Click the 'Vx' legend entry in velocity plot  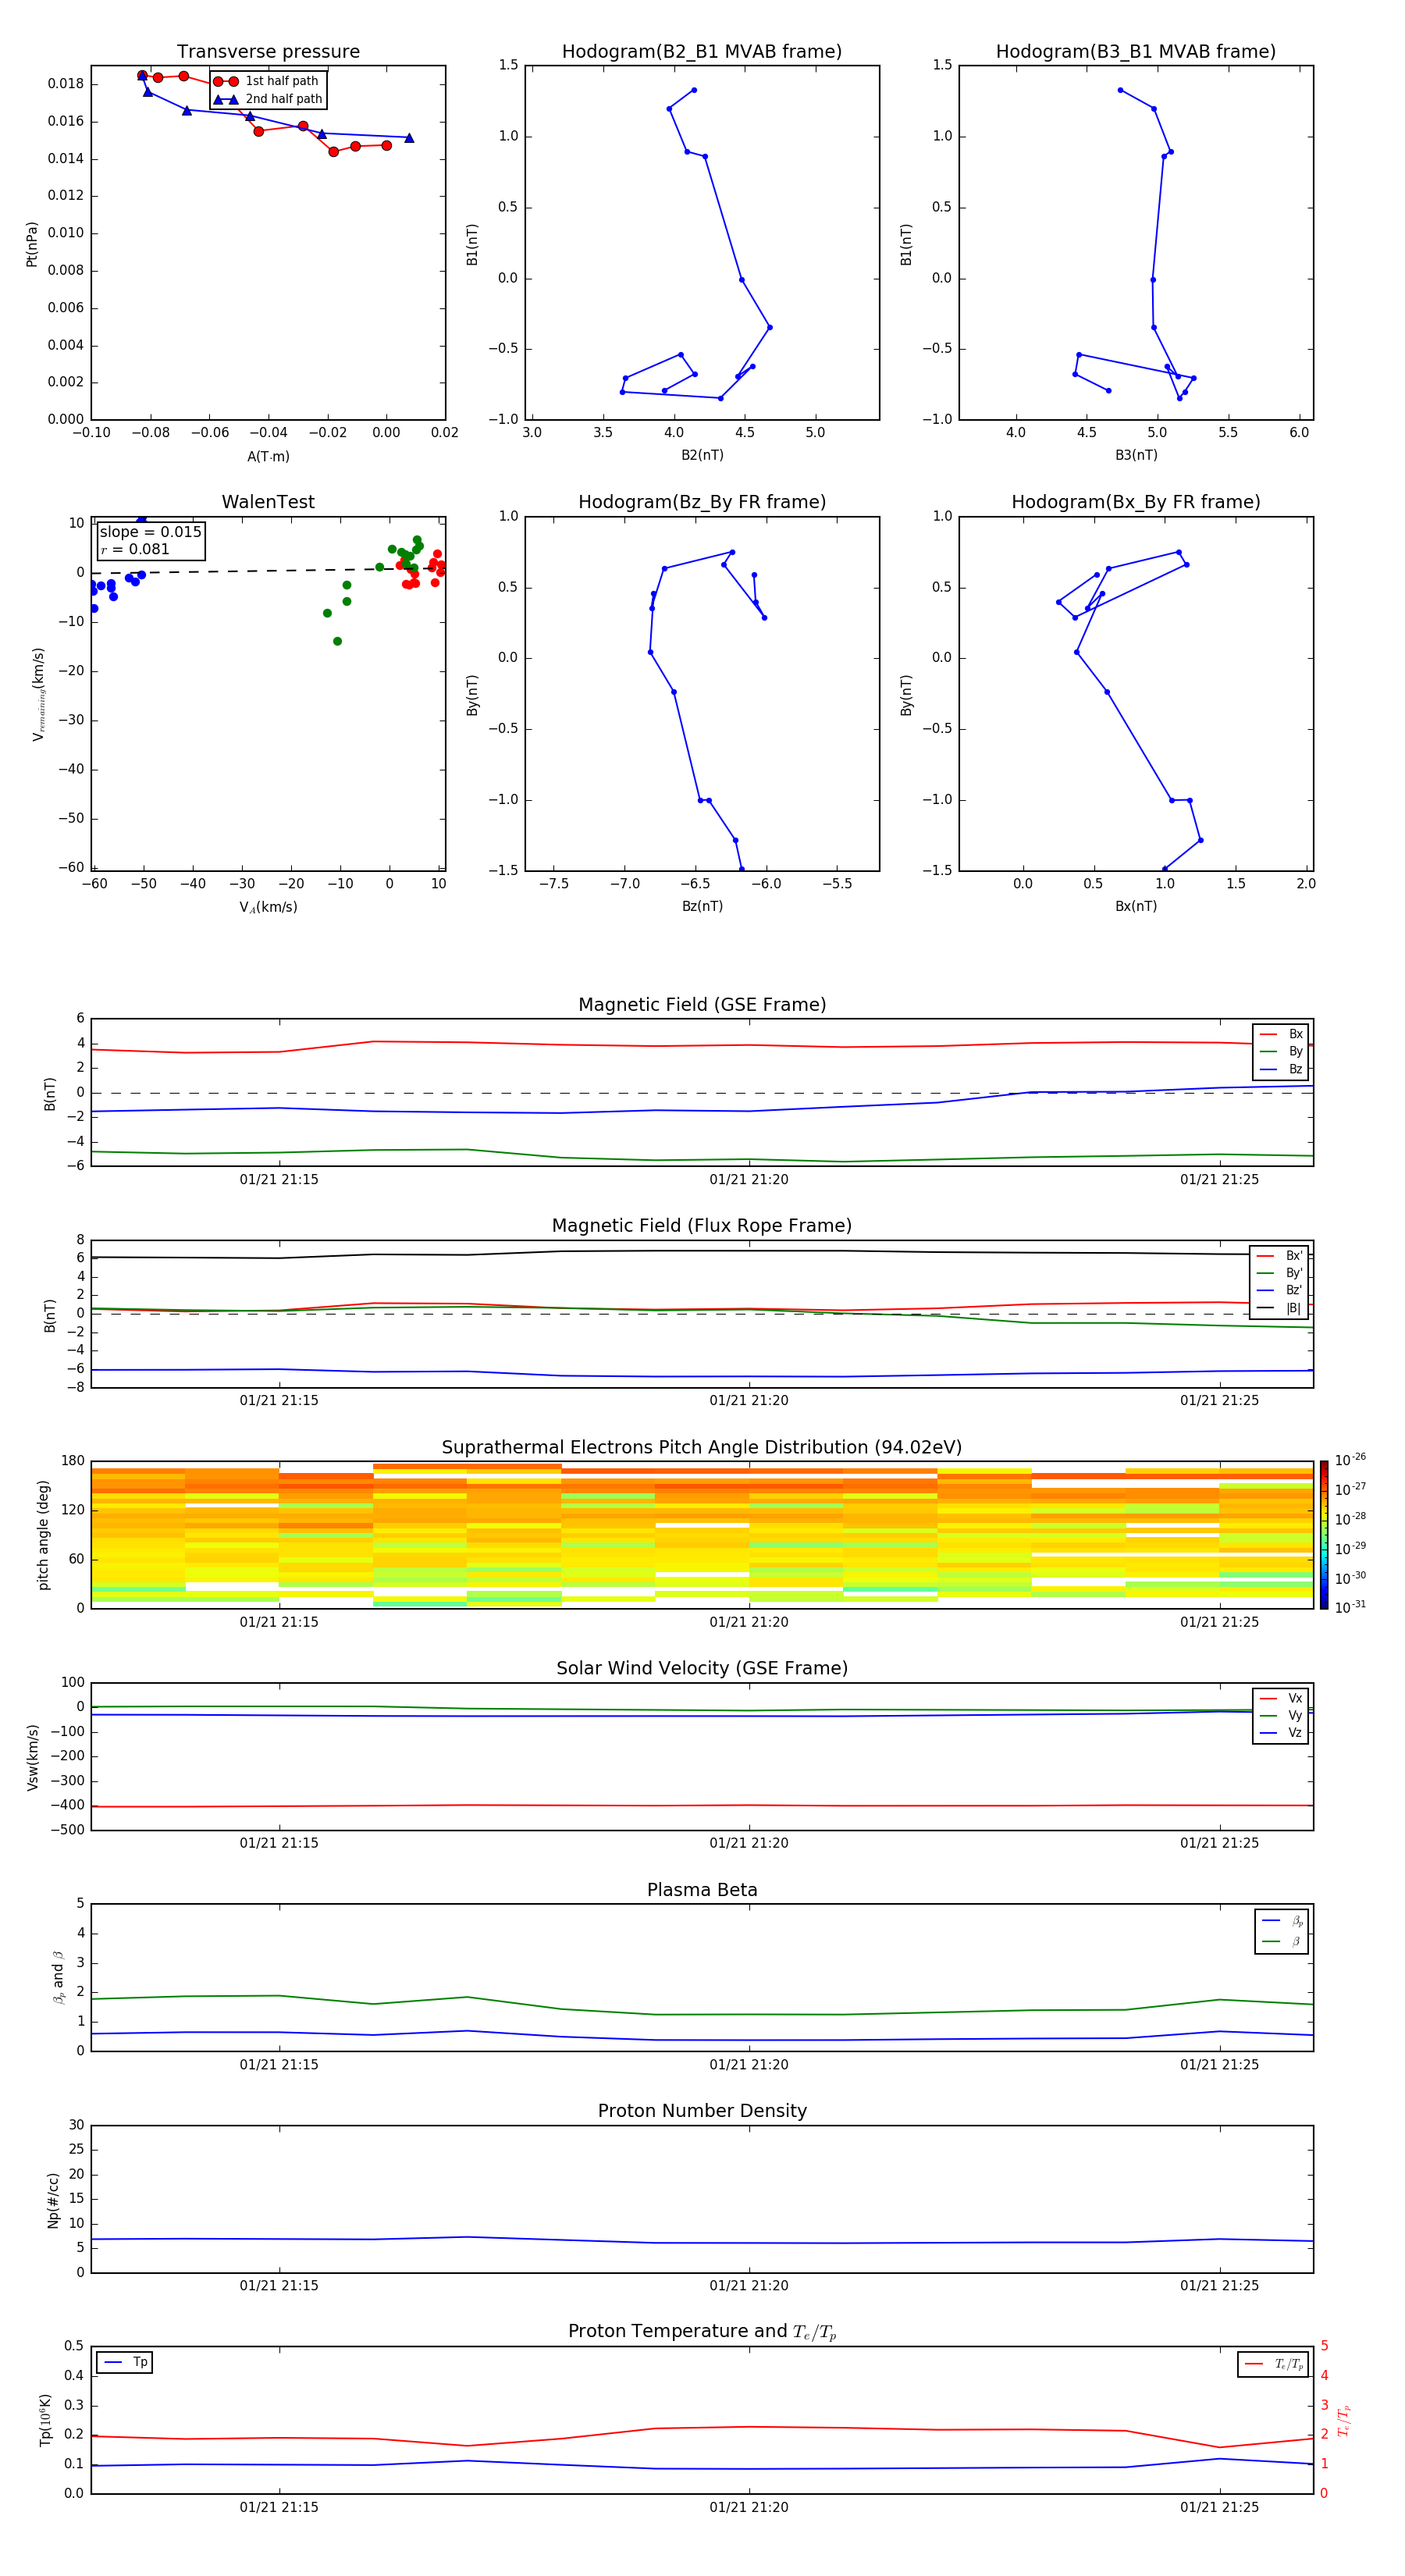pyautogui.click(x=1281, y=1698)
